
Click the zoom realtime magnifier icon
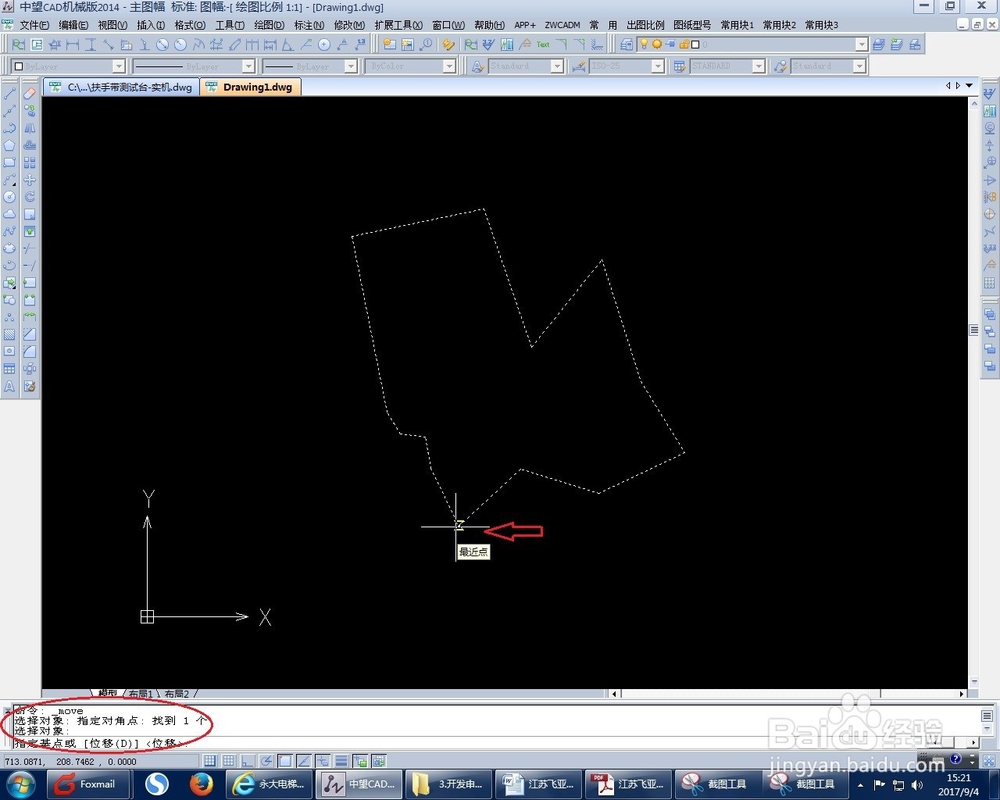click(425, 45)
